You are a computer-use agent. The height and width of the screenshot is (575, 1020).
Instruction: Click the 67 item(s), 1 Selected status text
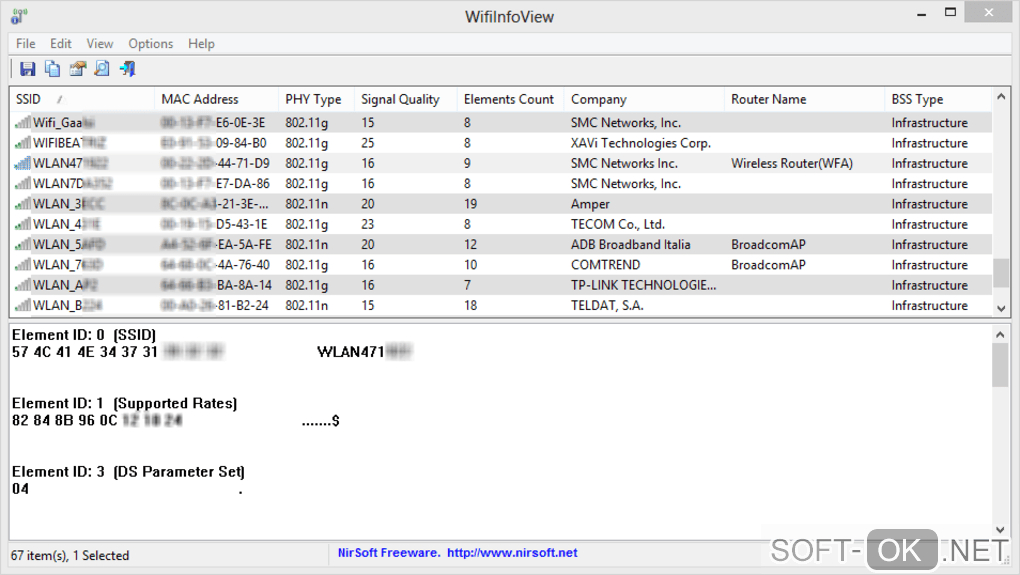[x=70, y=555]
